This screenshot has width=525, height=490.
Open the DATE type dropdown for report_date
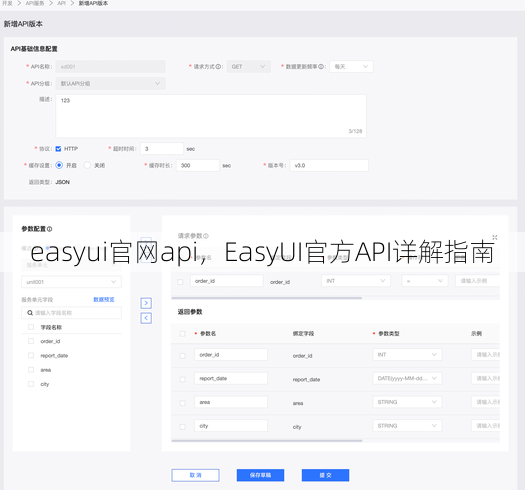click(407, 378)
